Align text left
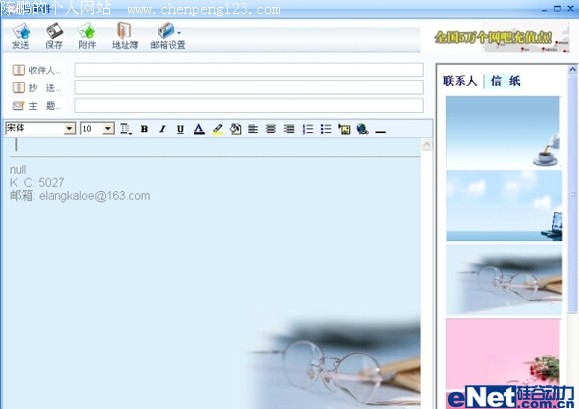 coord(253,129)
